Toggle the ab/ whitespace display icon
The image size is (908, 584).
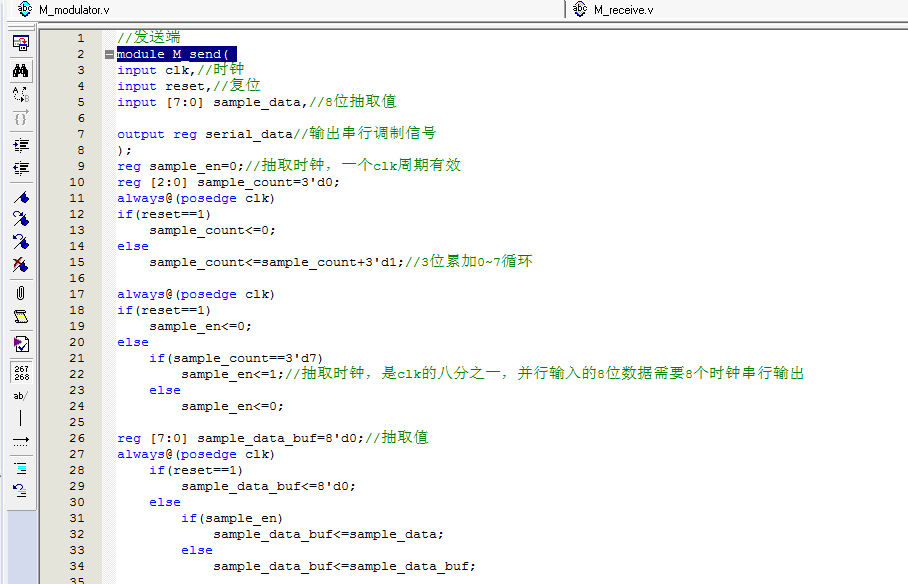pyautogui.click(x=21, y=396)
